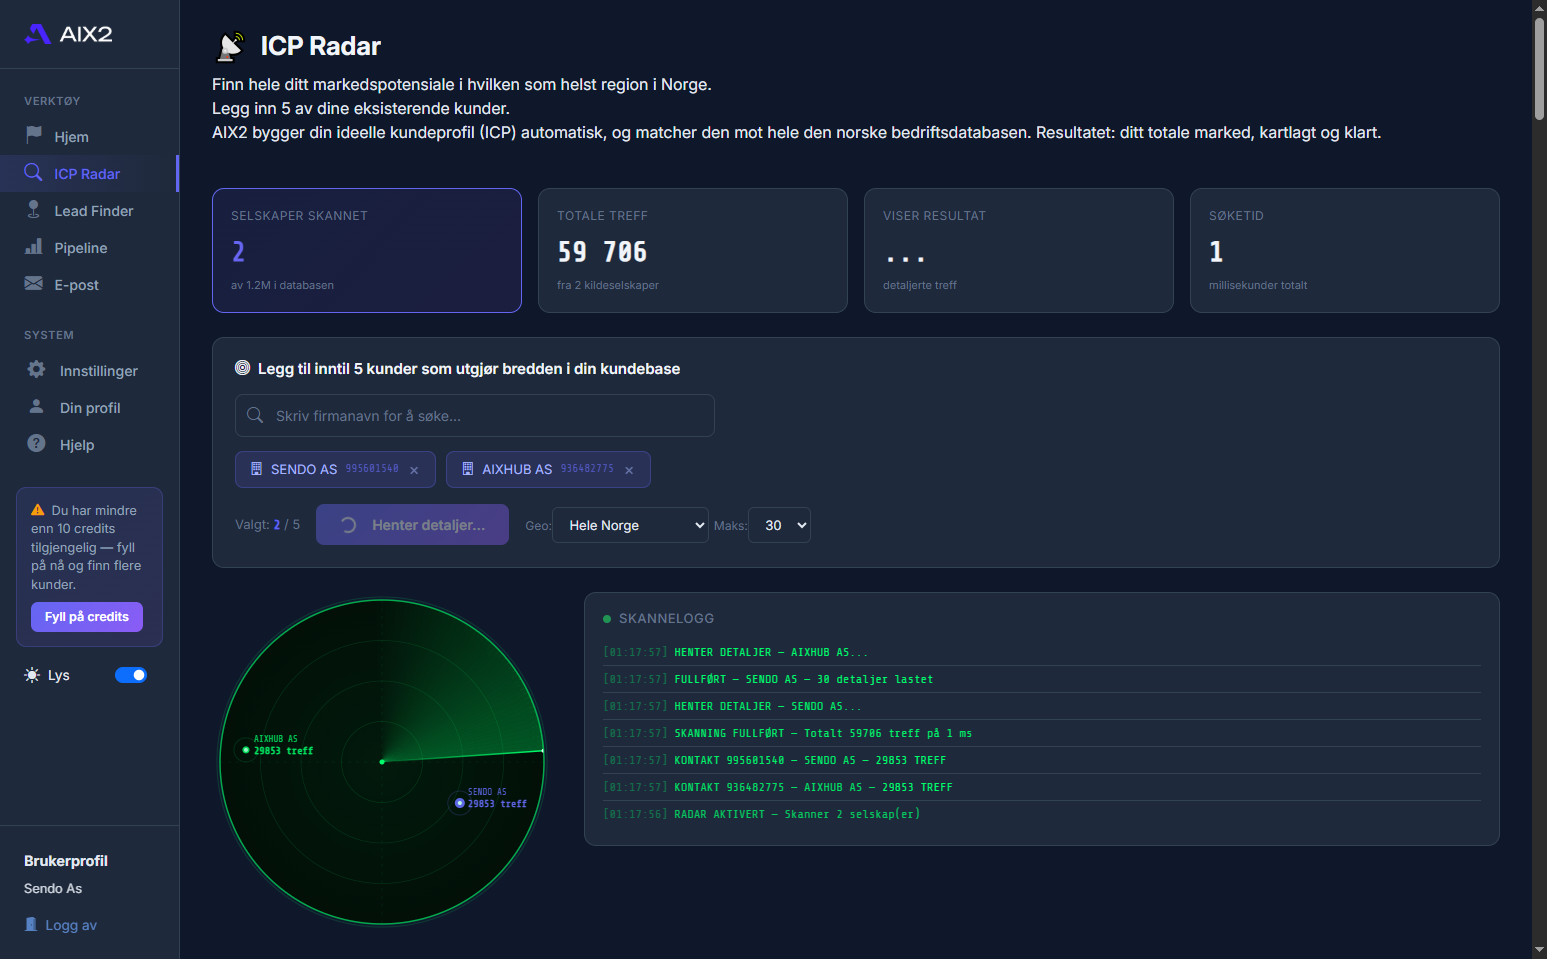Click the Hjelp question mark icon
Image resolution: width=1547 pixels, height=959 pixels.
pos(36,443)
